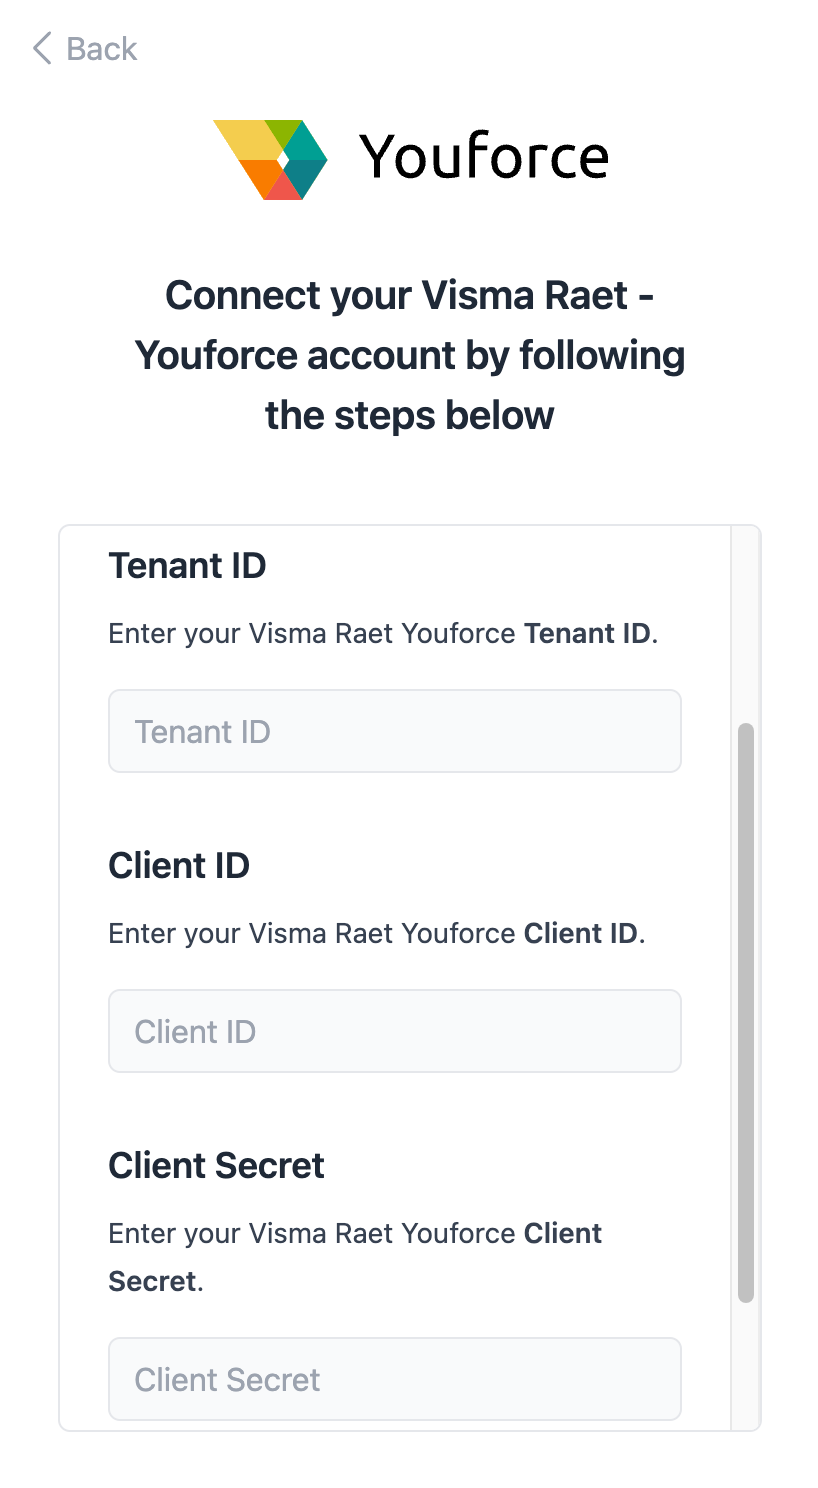Click the bold 'Tenant ID' in the instruction

click(587, 634)
